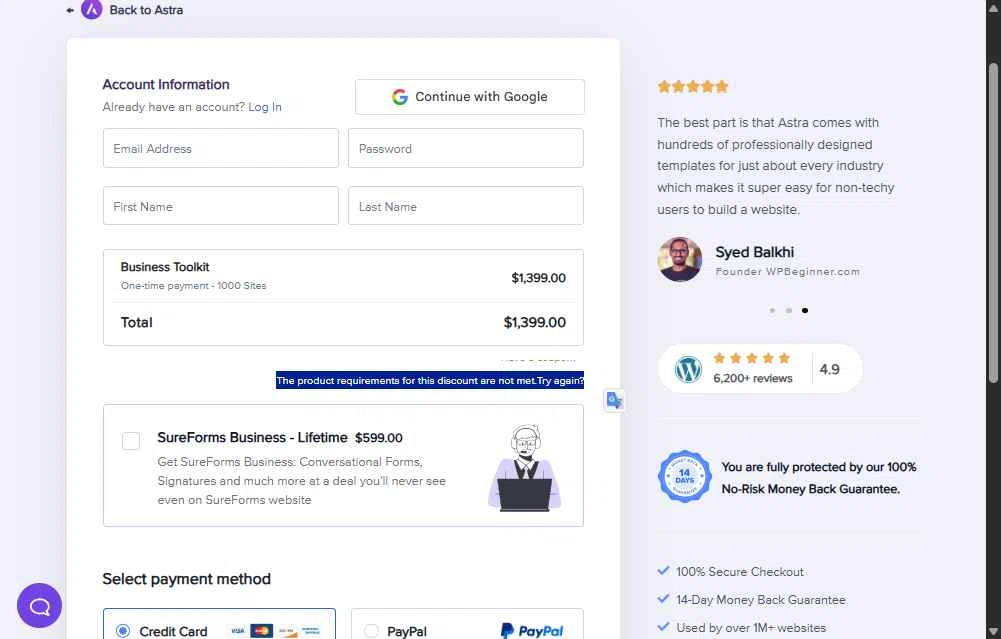Click the Account Information heading
This screenshot has width=1001, height=639.
(166, 84)
